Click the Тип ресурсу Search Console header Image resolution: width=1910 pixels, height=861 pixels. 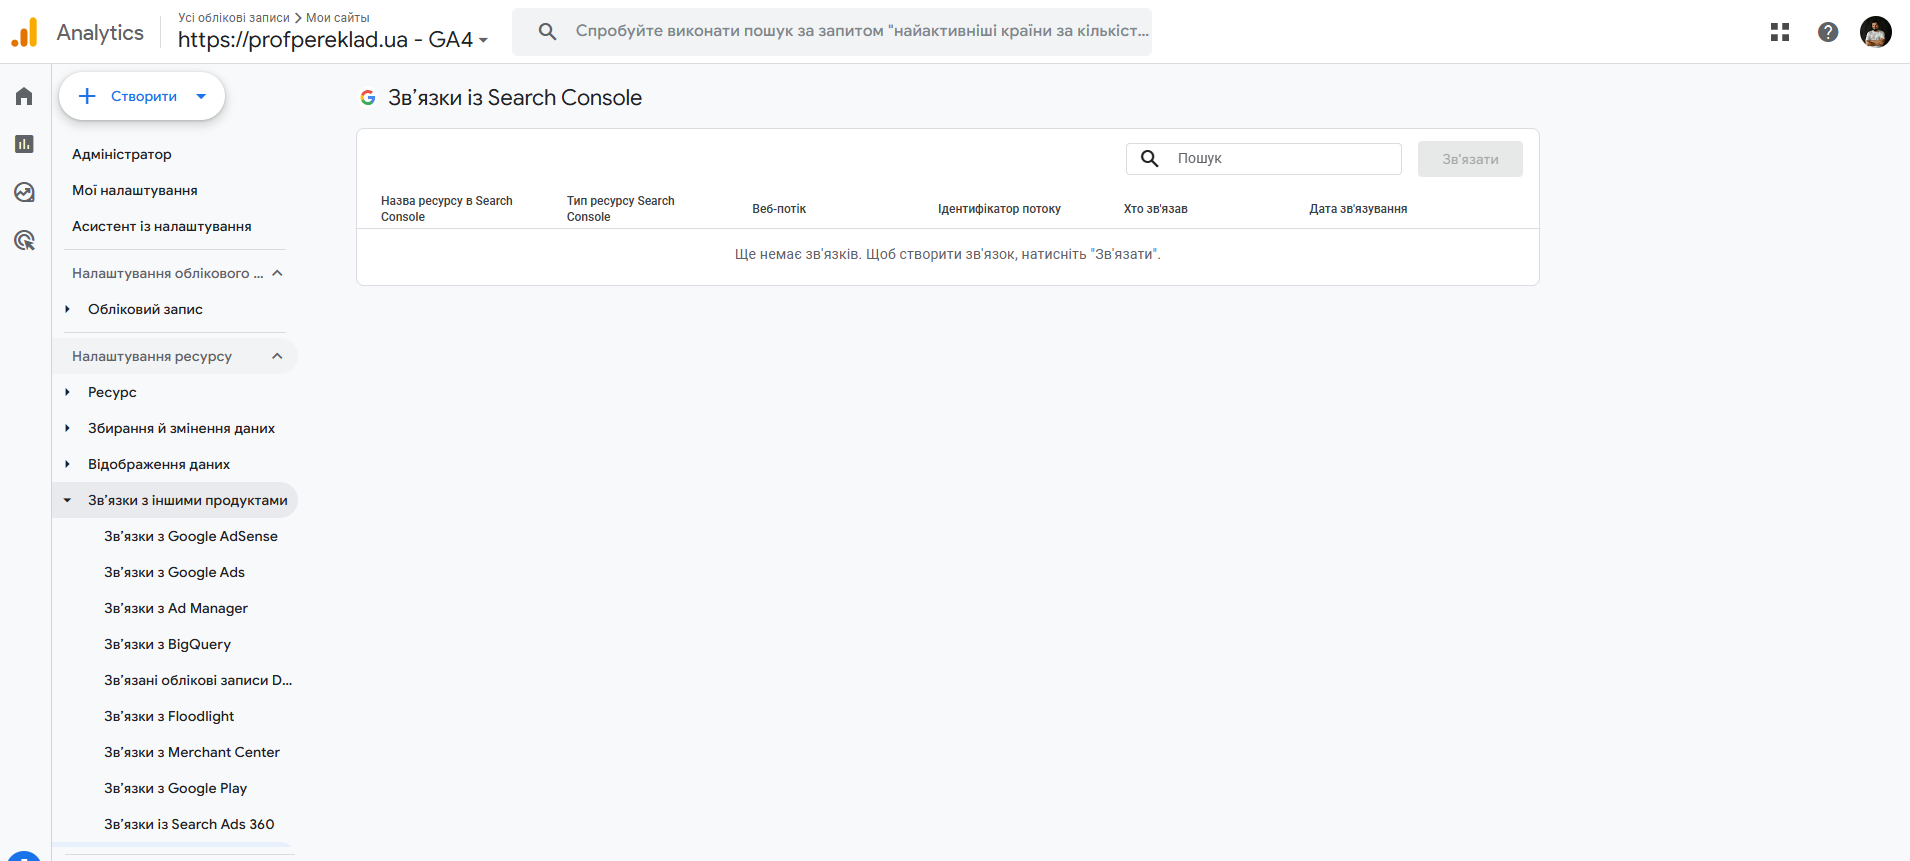point(621,209)
